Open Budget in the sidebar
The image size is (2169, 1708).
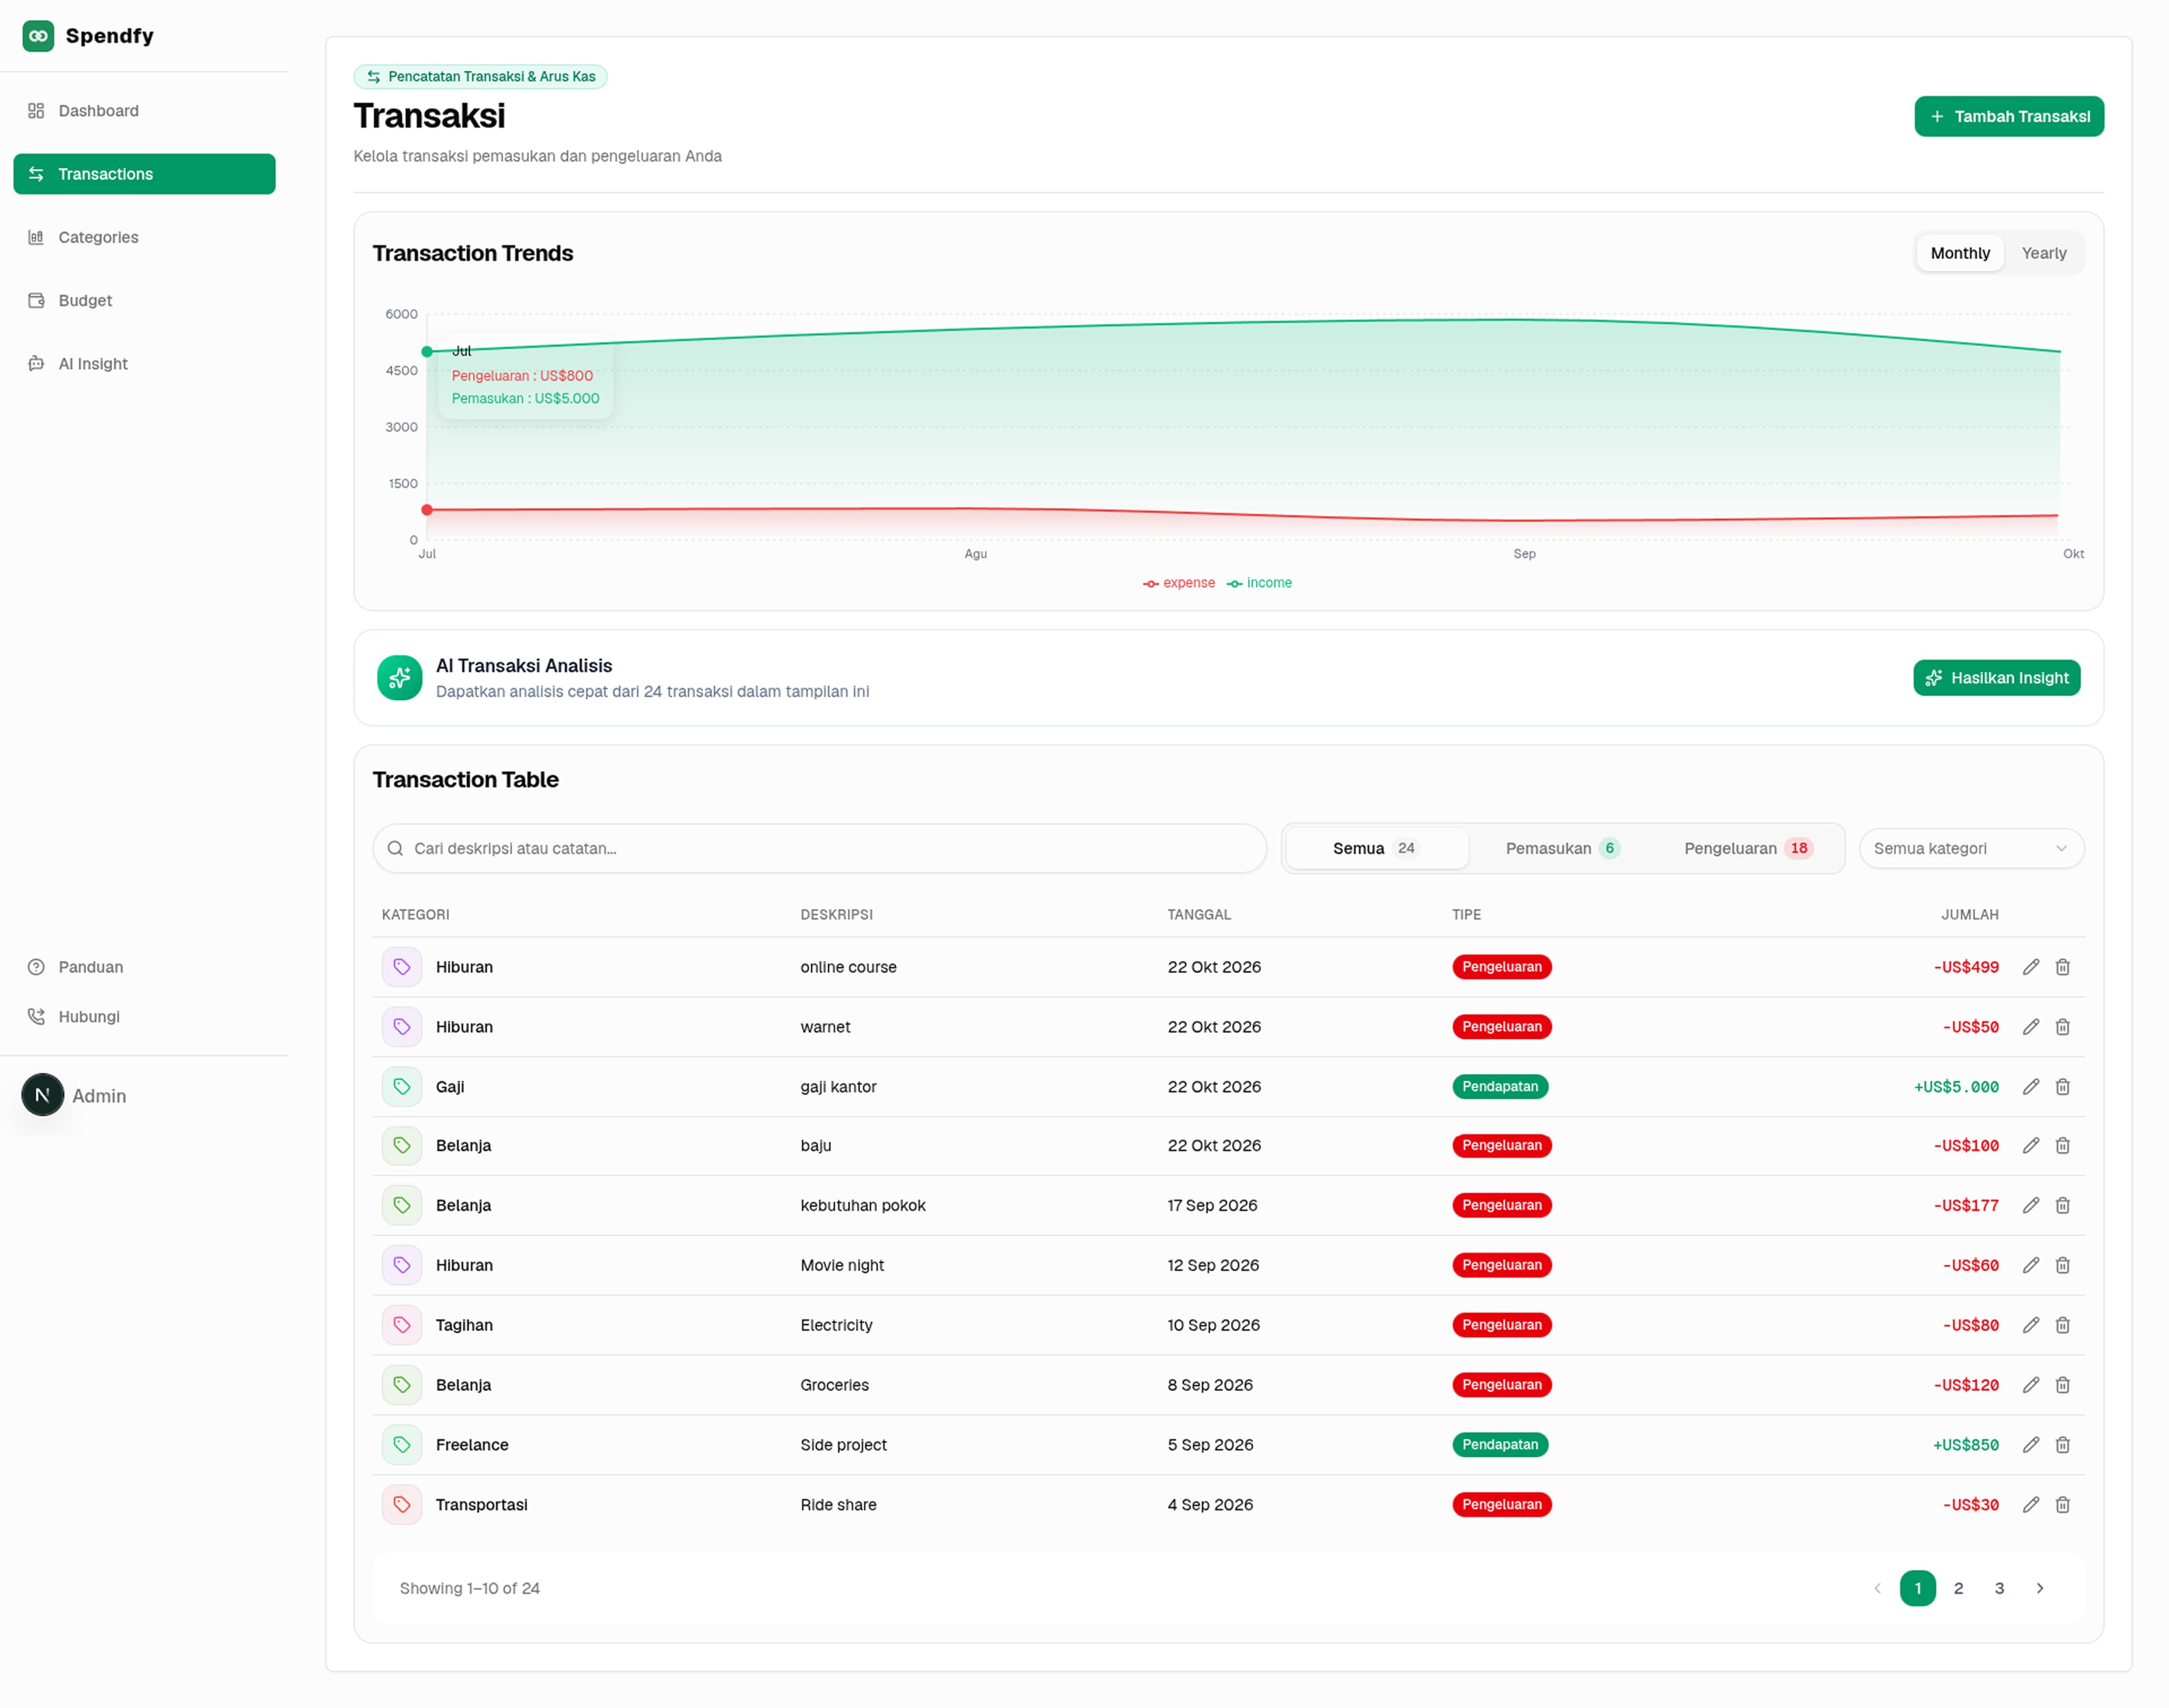click(x=144, y=301)
